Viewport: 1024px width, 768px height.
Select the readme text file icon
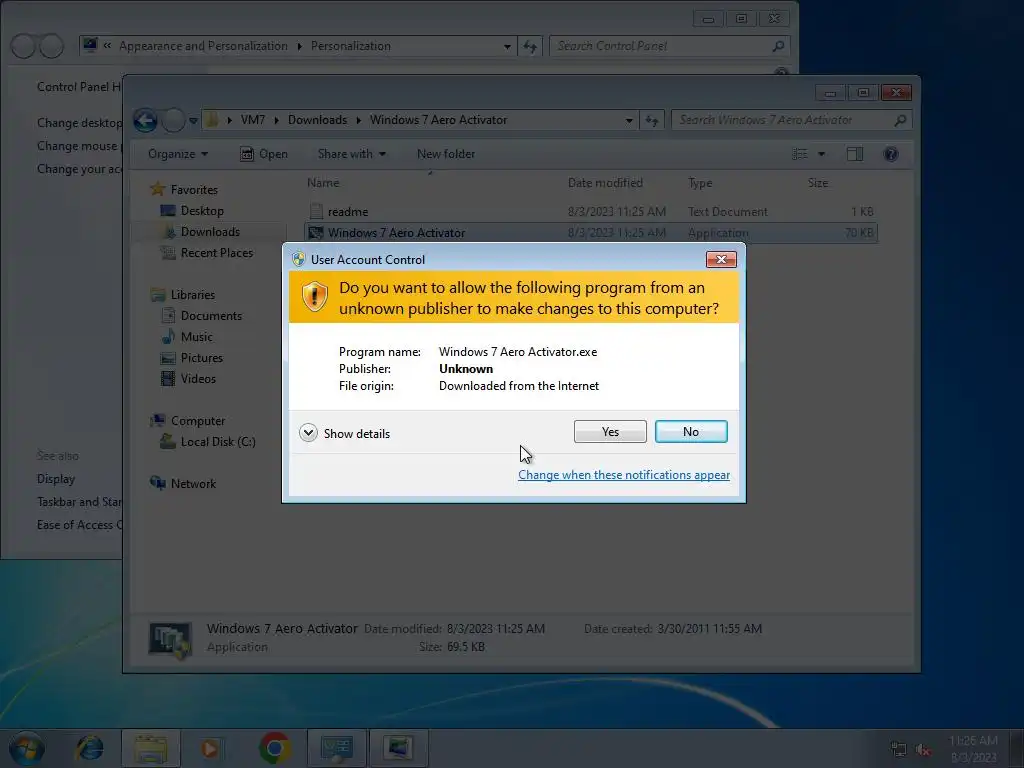[316, 212]
